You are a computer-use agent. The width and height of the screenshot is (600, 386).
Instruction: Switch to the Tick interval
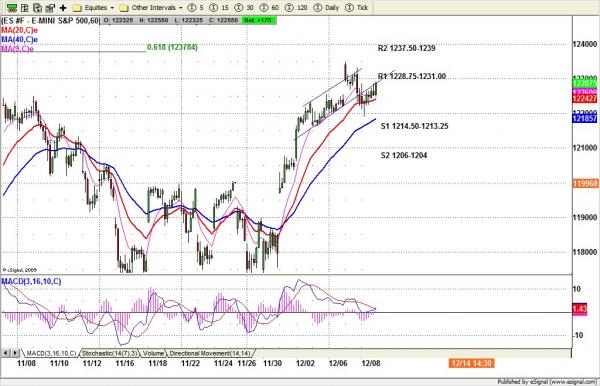point(357,8)
